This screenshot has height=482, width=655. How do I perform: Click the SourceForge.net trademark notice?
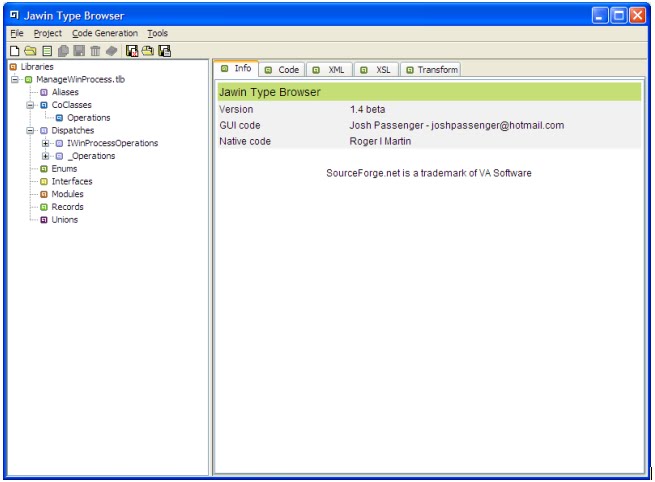click(429, 173)
